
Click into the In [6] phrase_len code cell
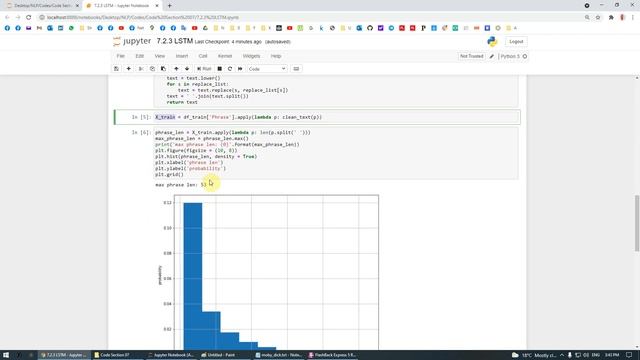click(336, 153)
